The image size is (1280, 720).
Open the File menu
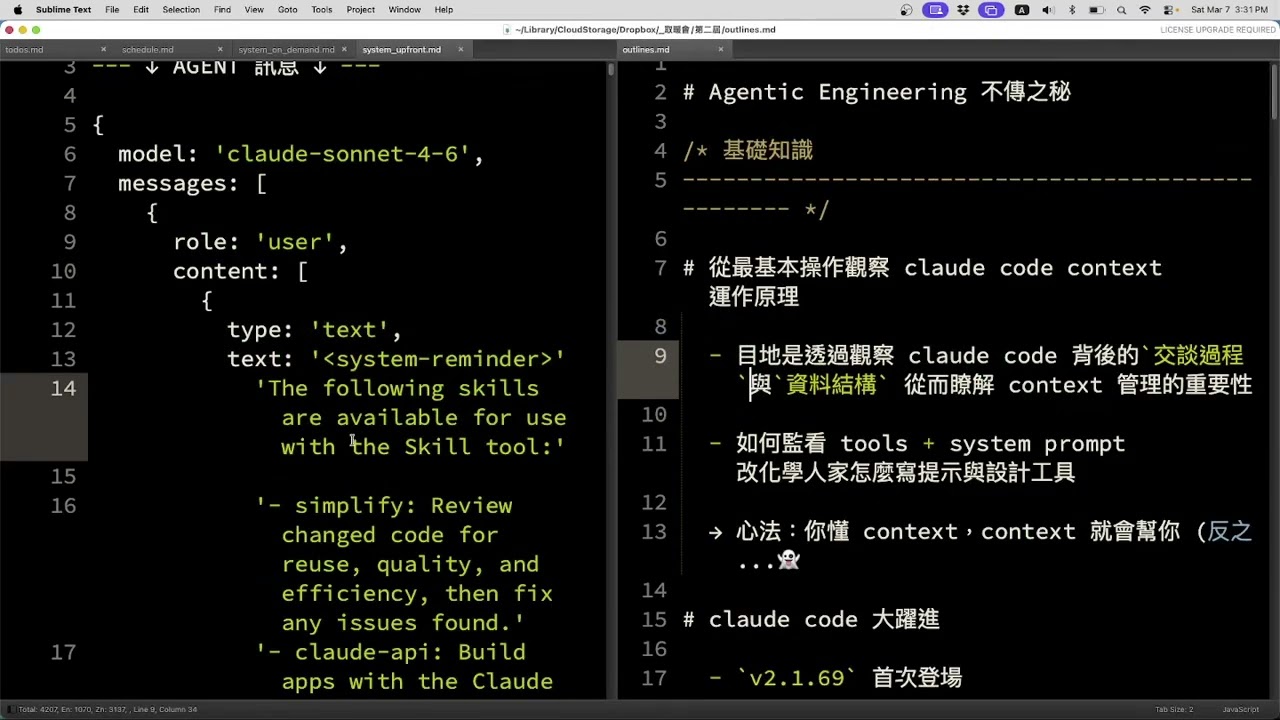112,9
